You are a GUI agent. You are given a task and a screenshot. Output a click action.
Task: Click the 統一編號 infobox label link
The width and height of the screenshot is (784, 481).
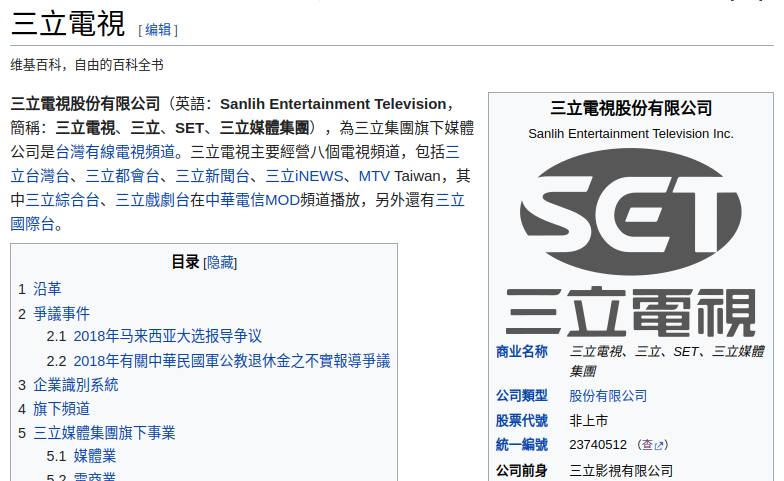tap(522, 444)
